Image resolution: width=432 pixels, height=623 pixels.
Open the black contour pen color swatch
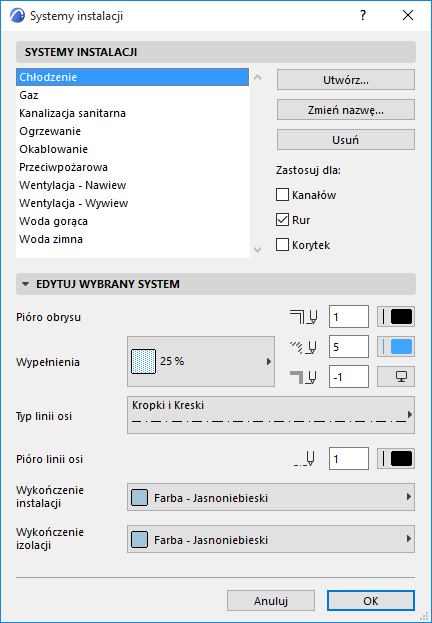396,317
